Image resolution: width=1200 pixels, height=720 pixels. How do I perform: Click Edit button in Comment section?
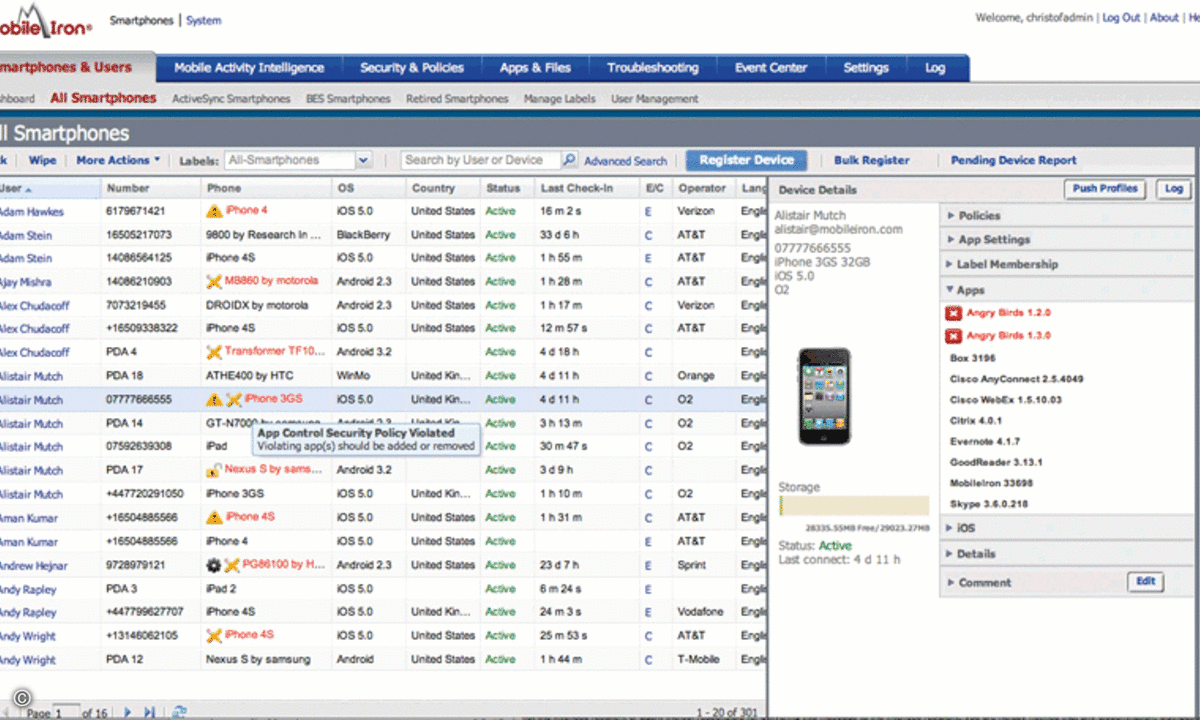click(1145, 582)
